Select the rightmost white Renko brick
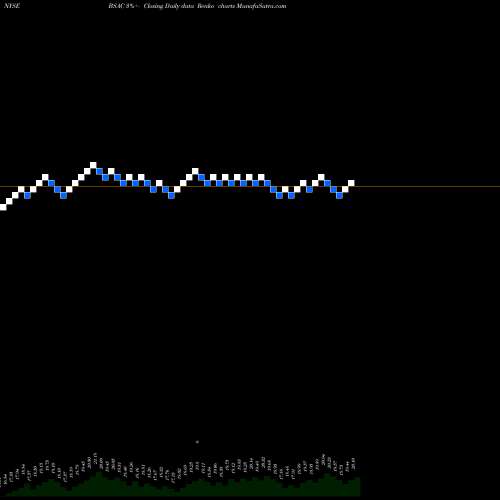This screenshot has height=500, width=500. (351, 183)
